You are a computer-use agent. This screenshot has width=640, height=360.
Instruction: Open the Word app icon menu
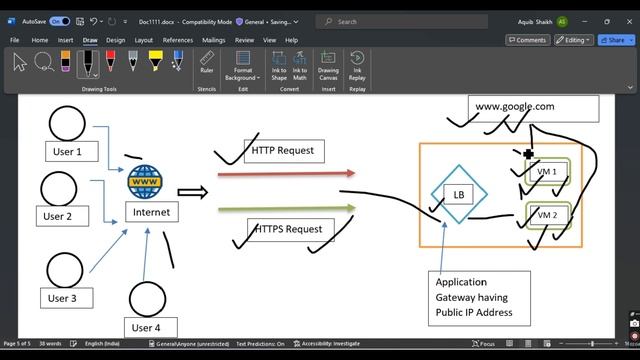[11, 22]
